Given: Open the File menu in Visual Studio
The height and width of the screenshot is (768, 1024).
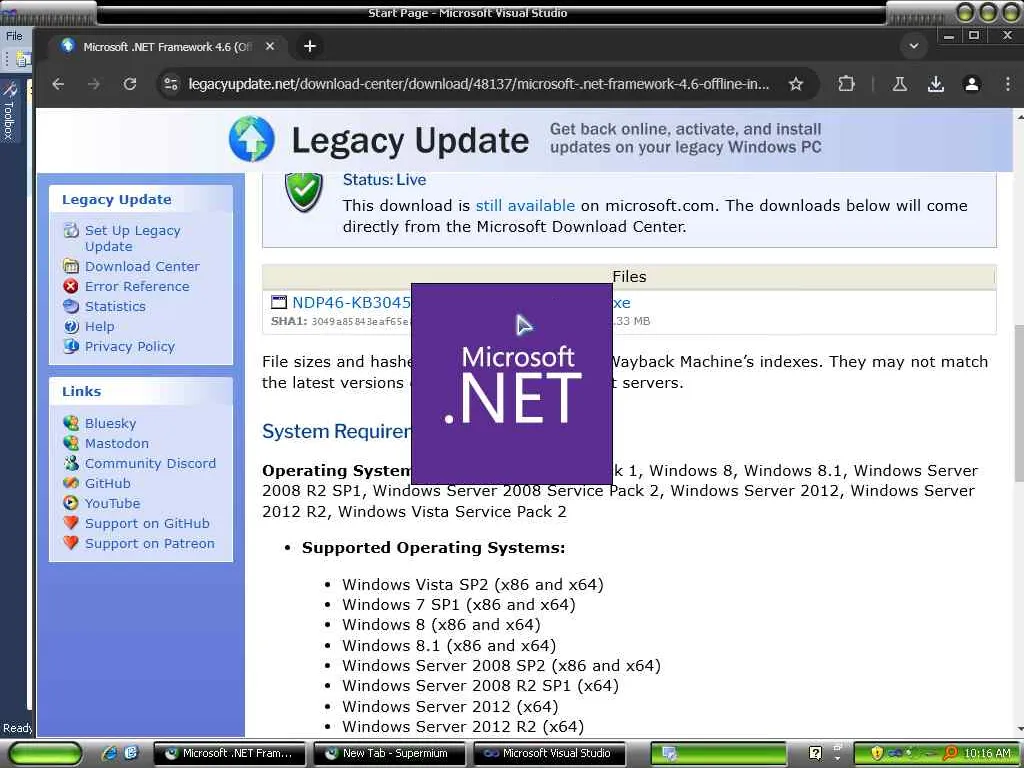Looking at the screenshot, I should tap(14, 36).
